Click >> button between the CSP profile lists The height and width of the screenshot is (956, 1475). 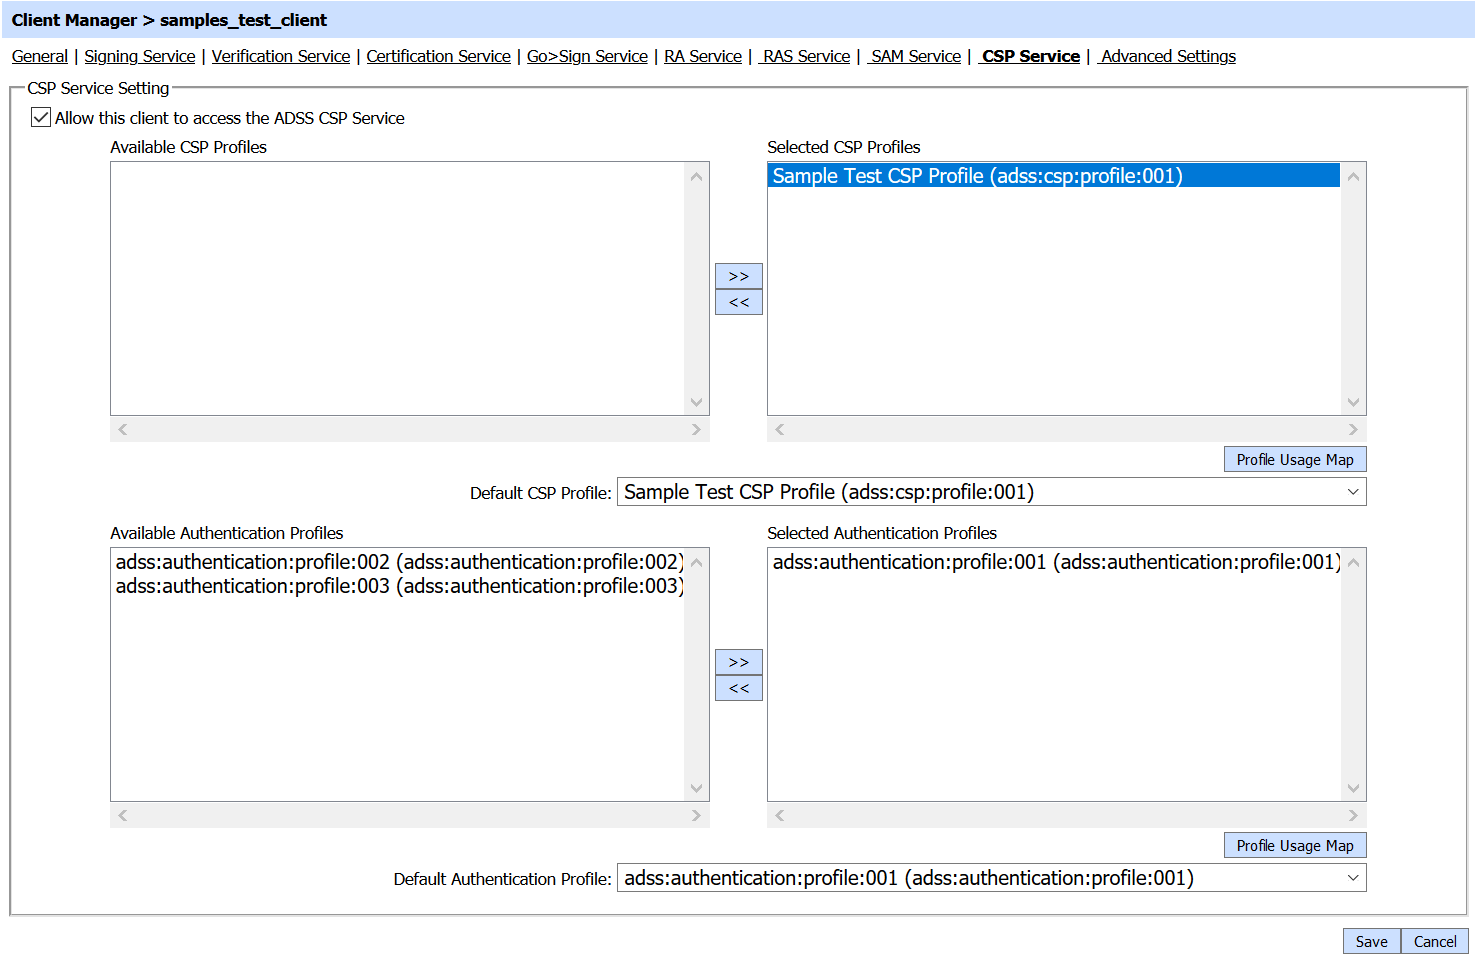pos(738,276)
